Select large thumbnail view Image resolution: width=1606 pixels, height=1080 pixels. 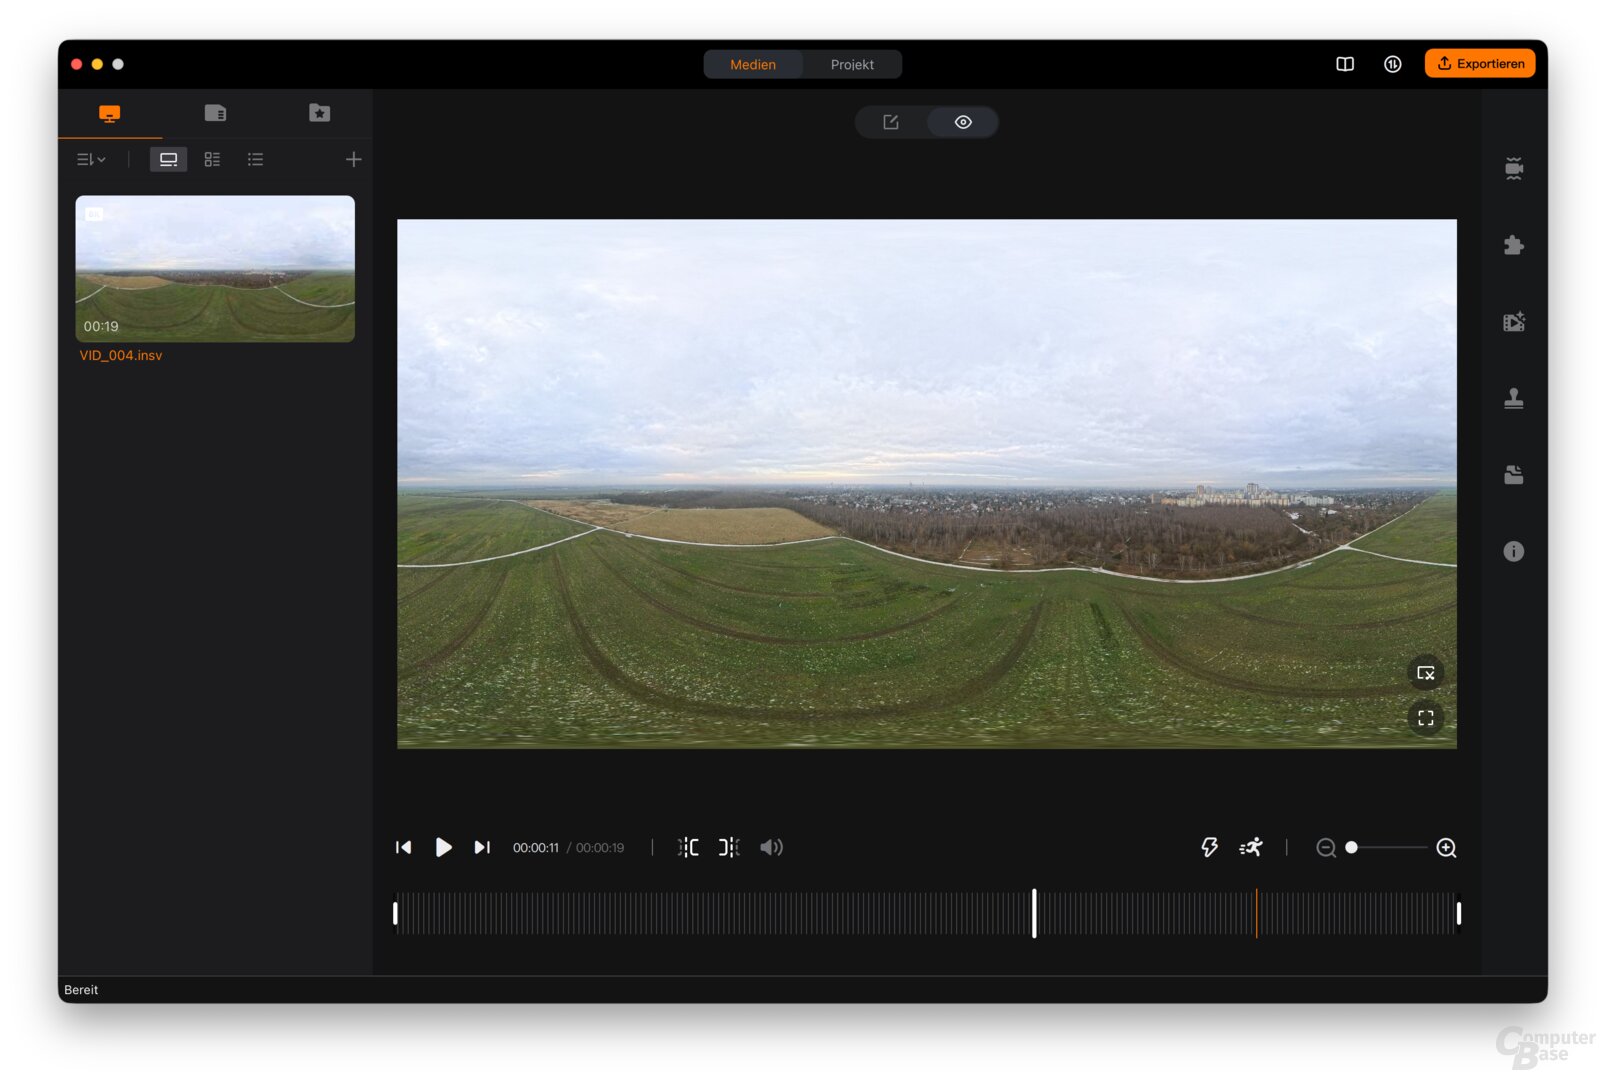[x=168, y=159]
